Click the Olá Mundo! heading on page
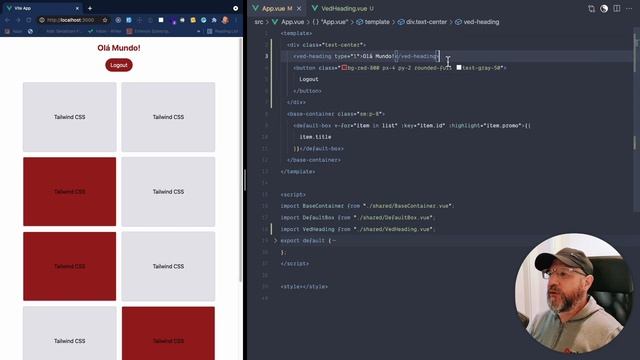The width and height of the screenshot is (640, 360). (119, 48)
